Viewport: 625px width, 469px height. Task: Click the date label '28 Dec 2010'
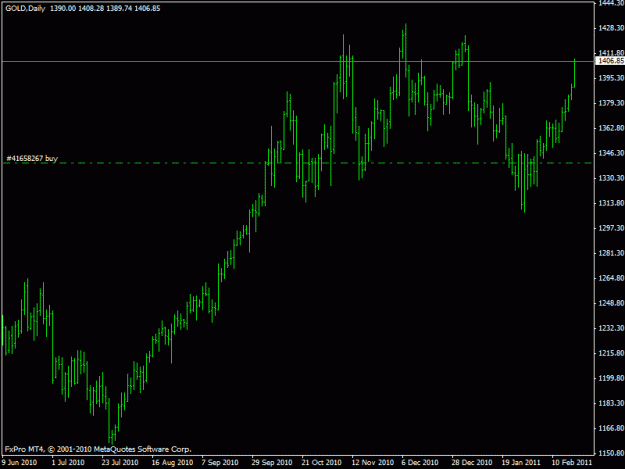(x=472, y=463)
